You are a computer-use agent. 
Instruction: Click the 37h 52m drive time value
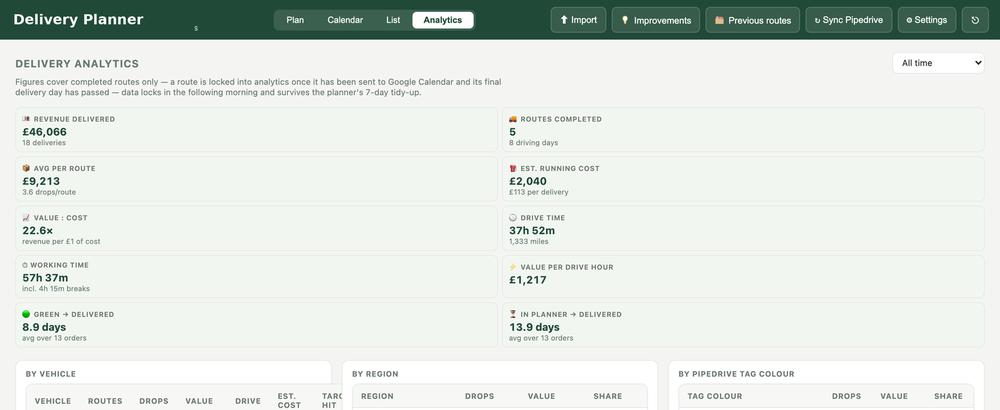[x=532, y=230]
